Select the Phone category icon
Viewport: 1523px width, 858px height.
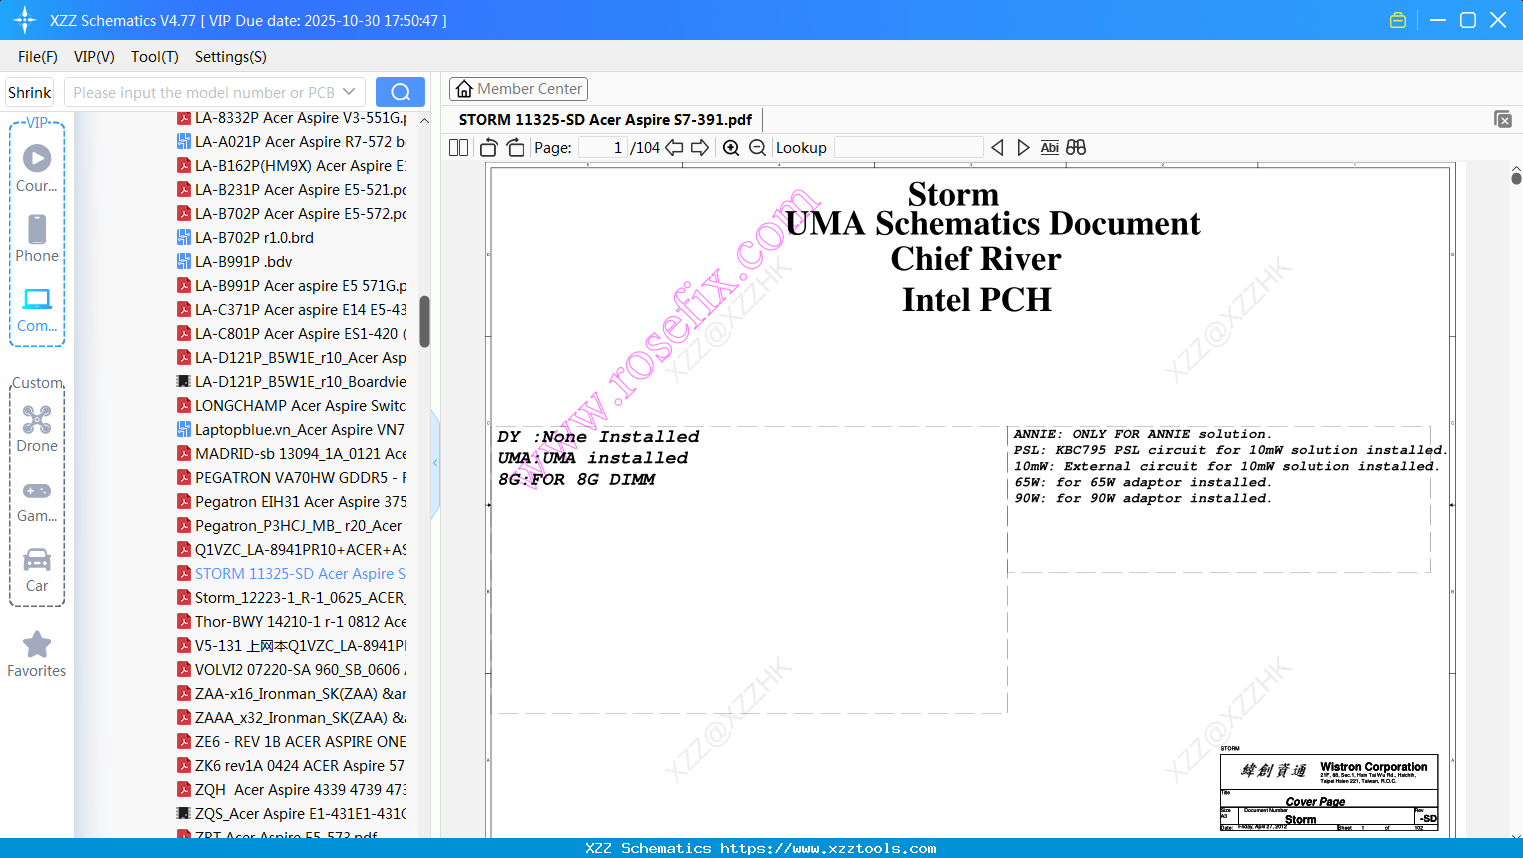(x=37, y=238)
